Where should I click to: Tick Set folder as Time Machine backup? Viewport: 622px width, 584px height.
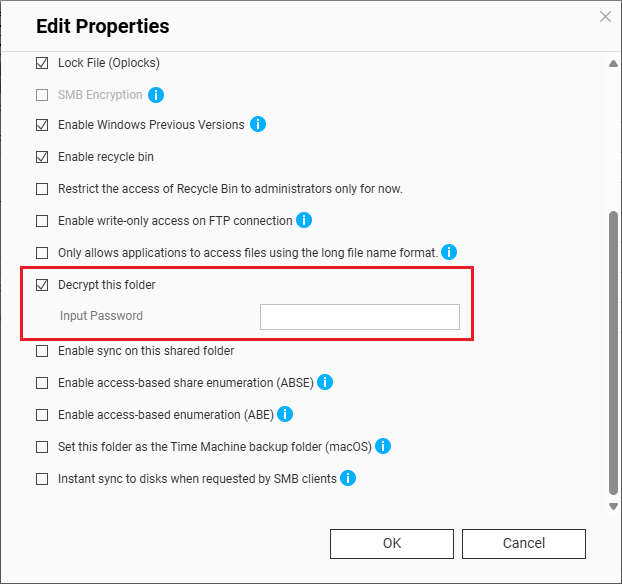point(42,447)
